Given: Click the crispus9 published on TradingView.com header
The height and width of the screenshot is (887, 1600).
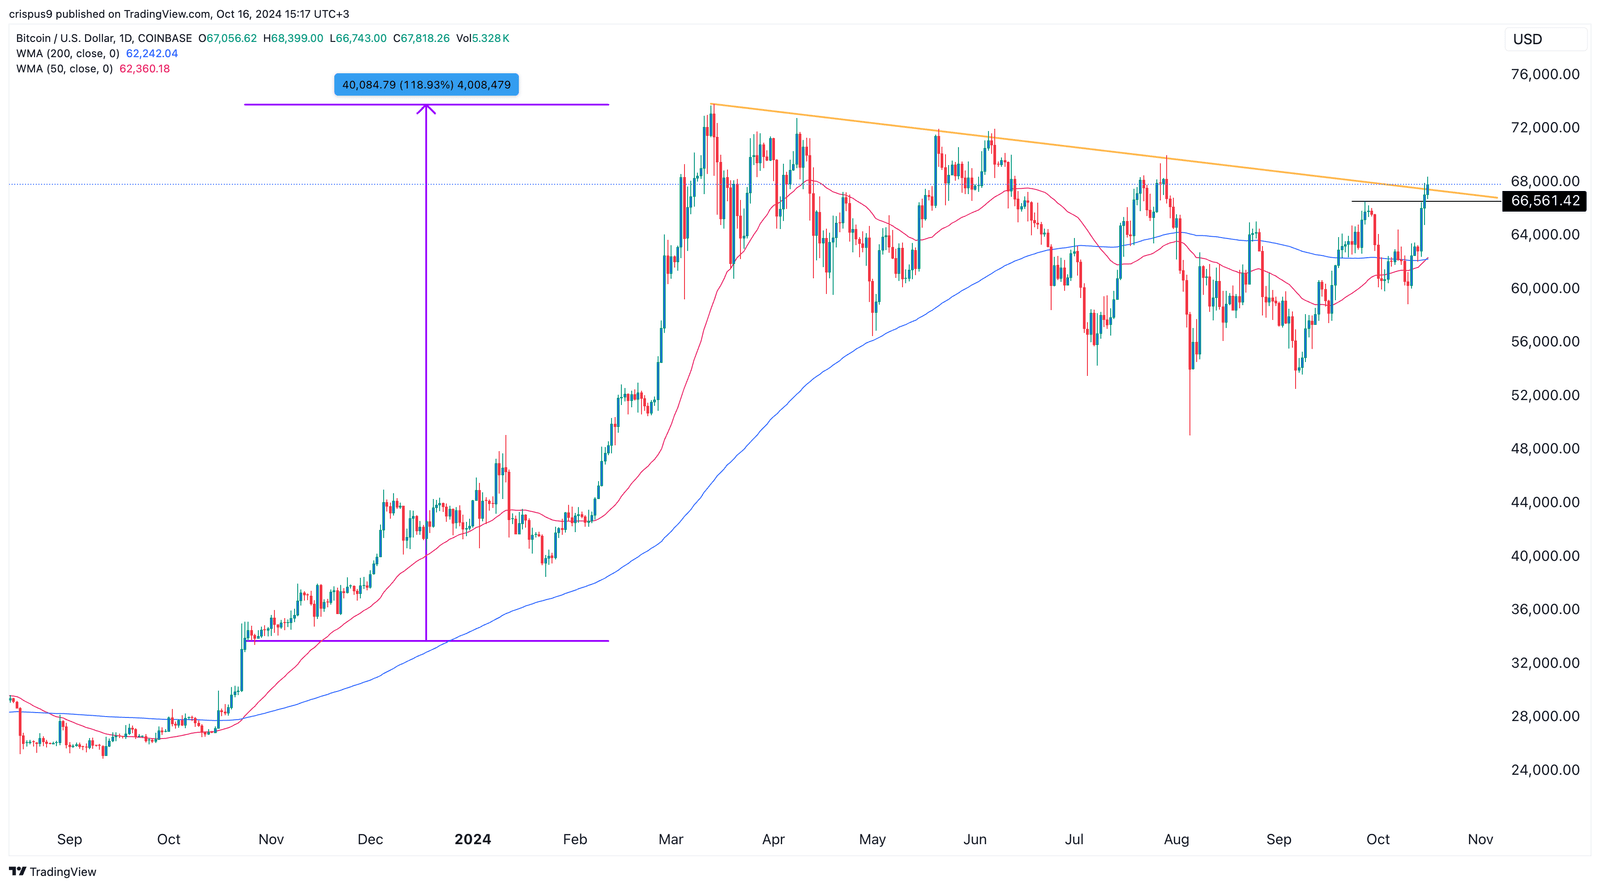Looking at the screenshot, I should point(180,14).
